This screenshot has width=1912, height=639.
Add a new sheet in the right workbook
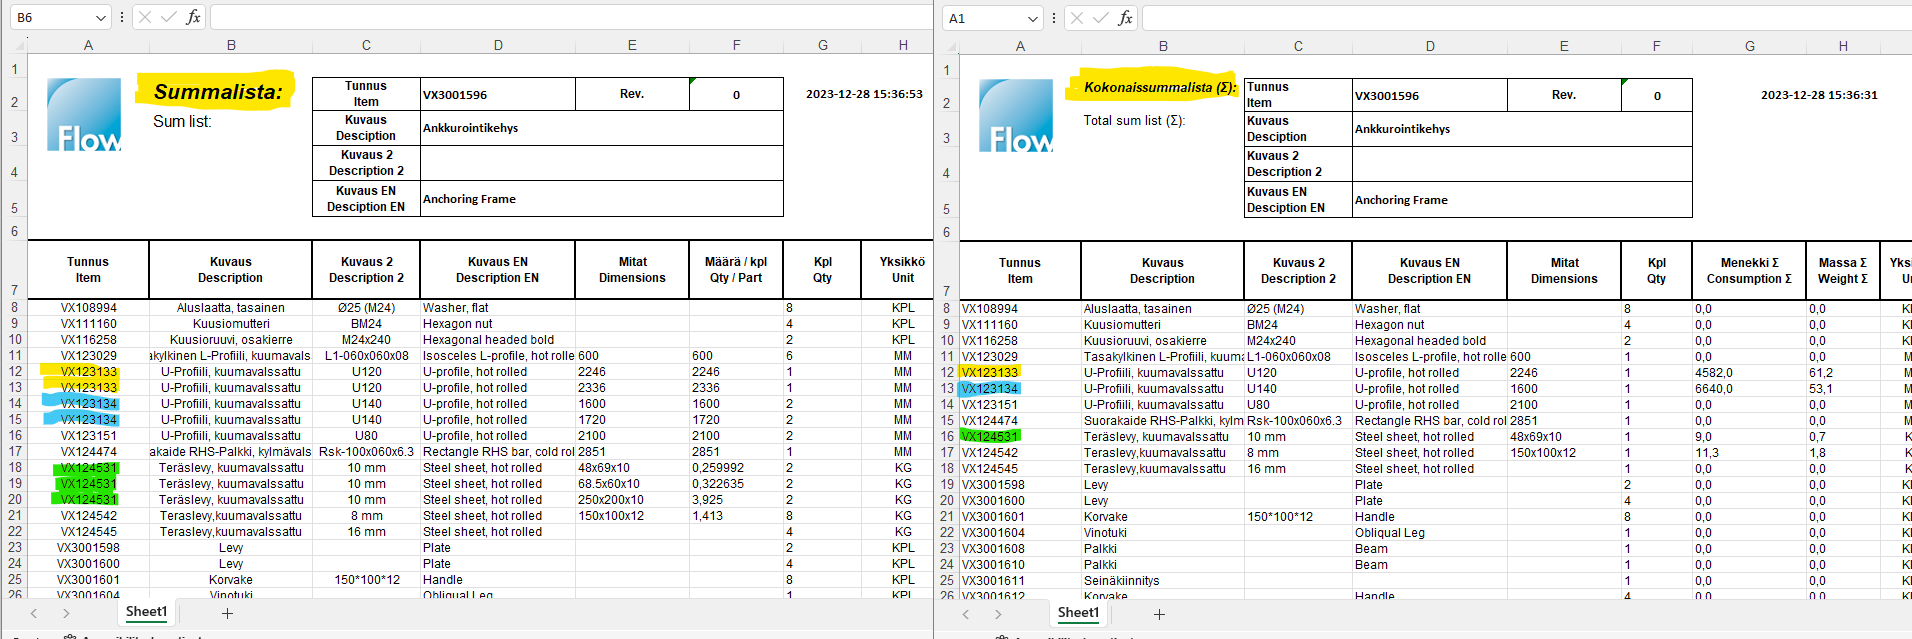pyautogui.click(x=1159, y=614)
